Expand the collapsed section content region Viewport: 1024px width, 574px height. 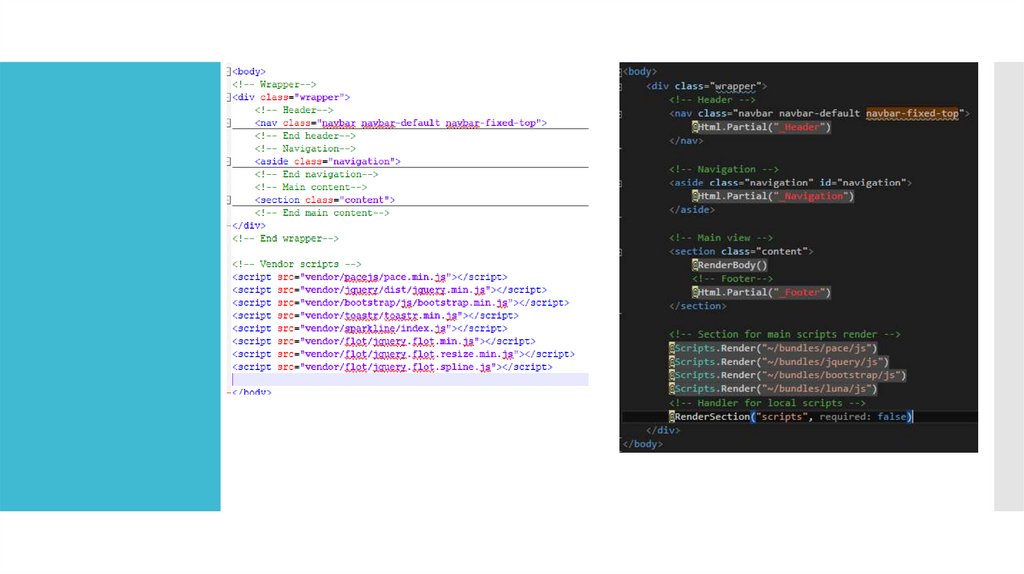(229, 200)
